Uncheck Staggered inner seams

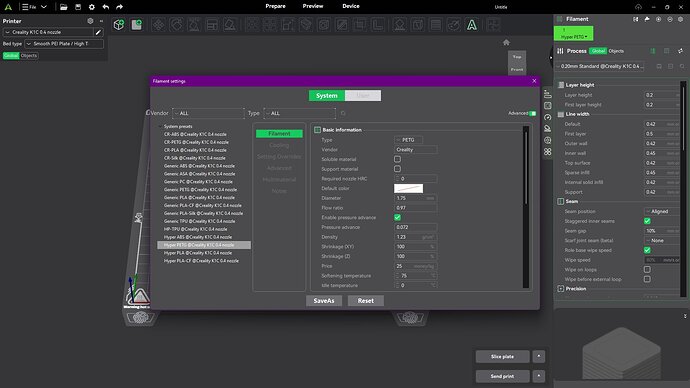tap(647, 221)
